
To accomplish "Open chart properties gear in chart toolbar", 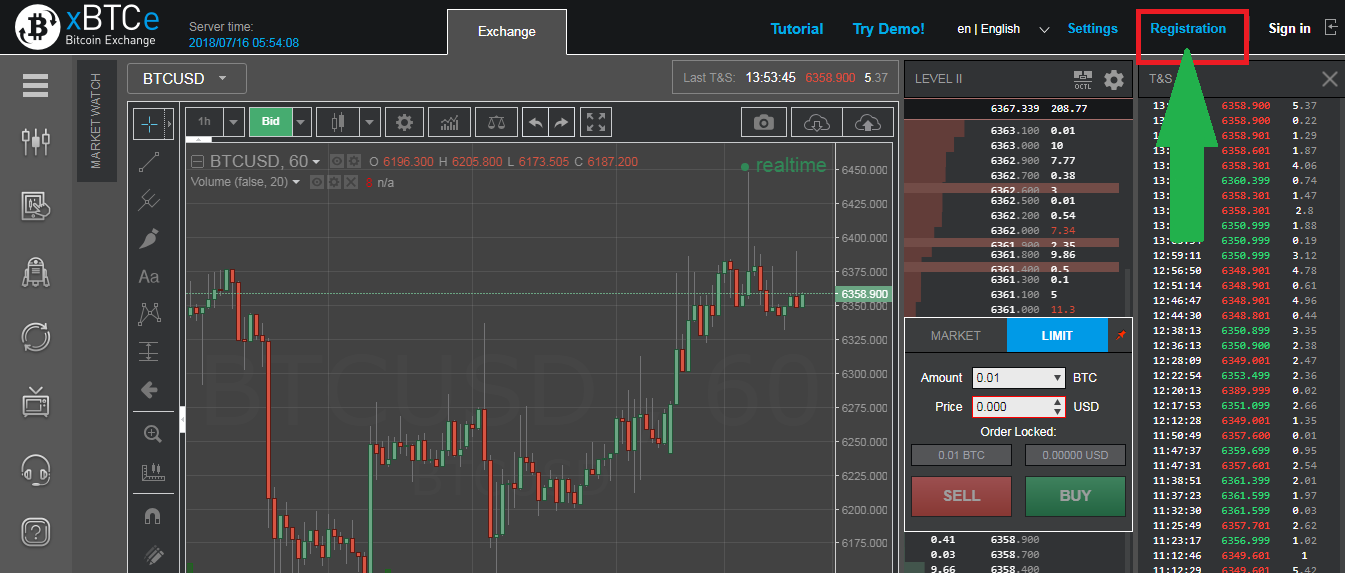I will (x=404, y=122).
